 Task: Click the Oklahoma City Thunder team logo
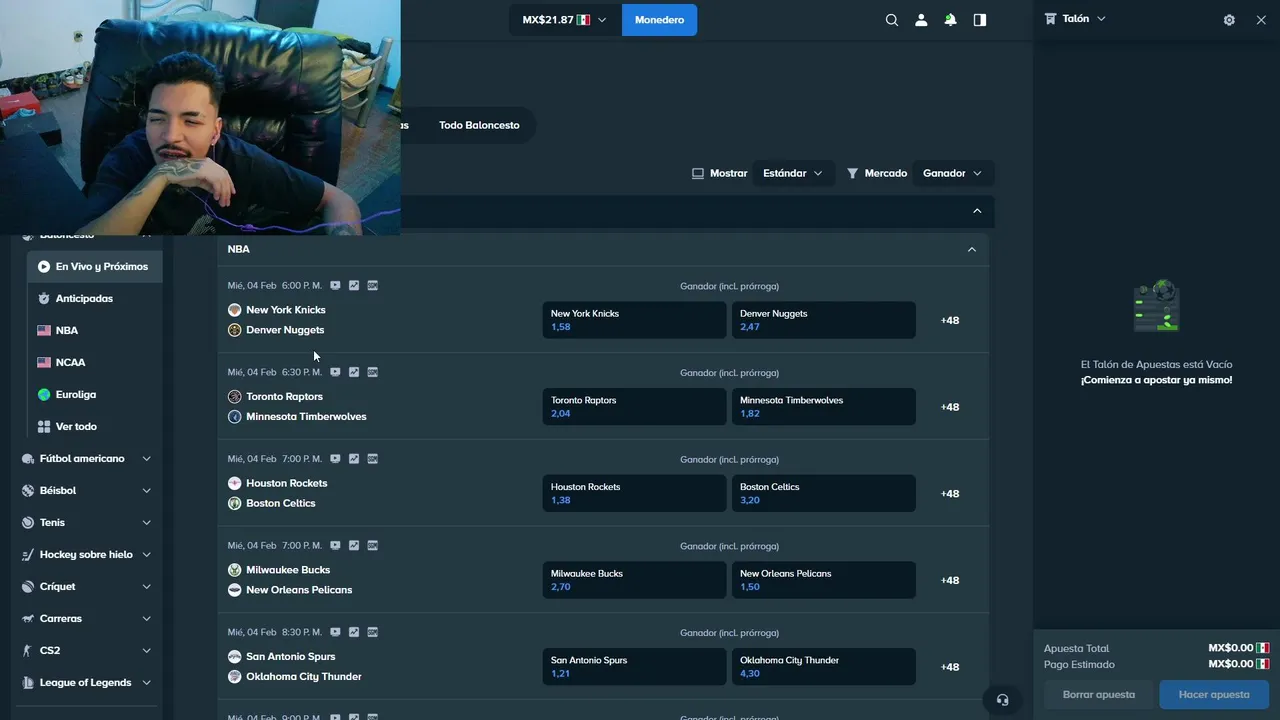click(235, 677)
